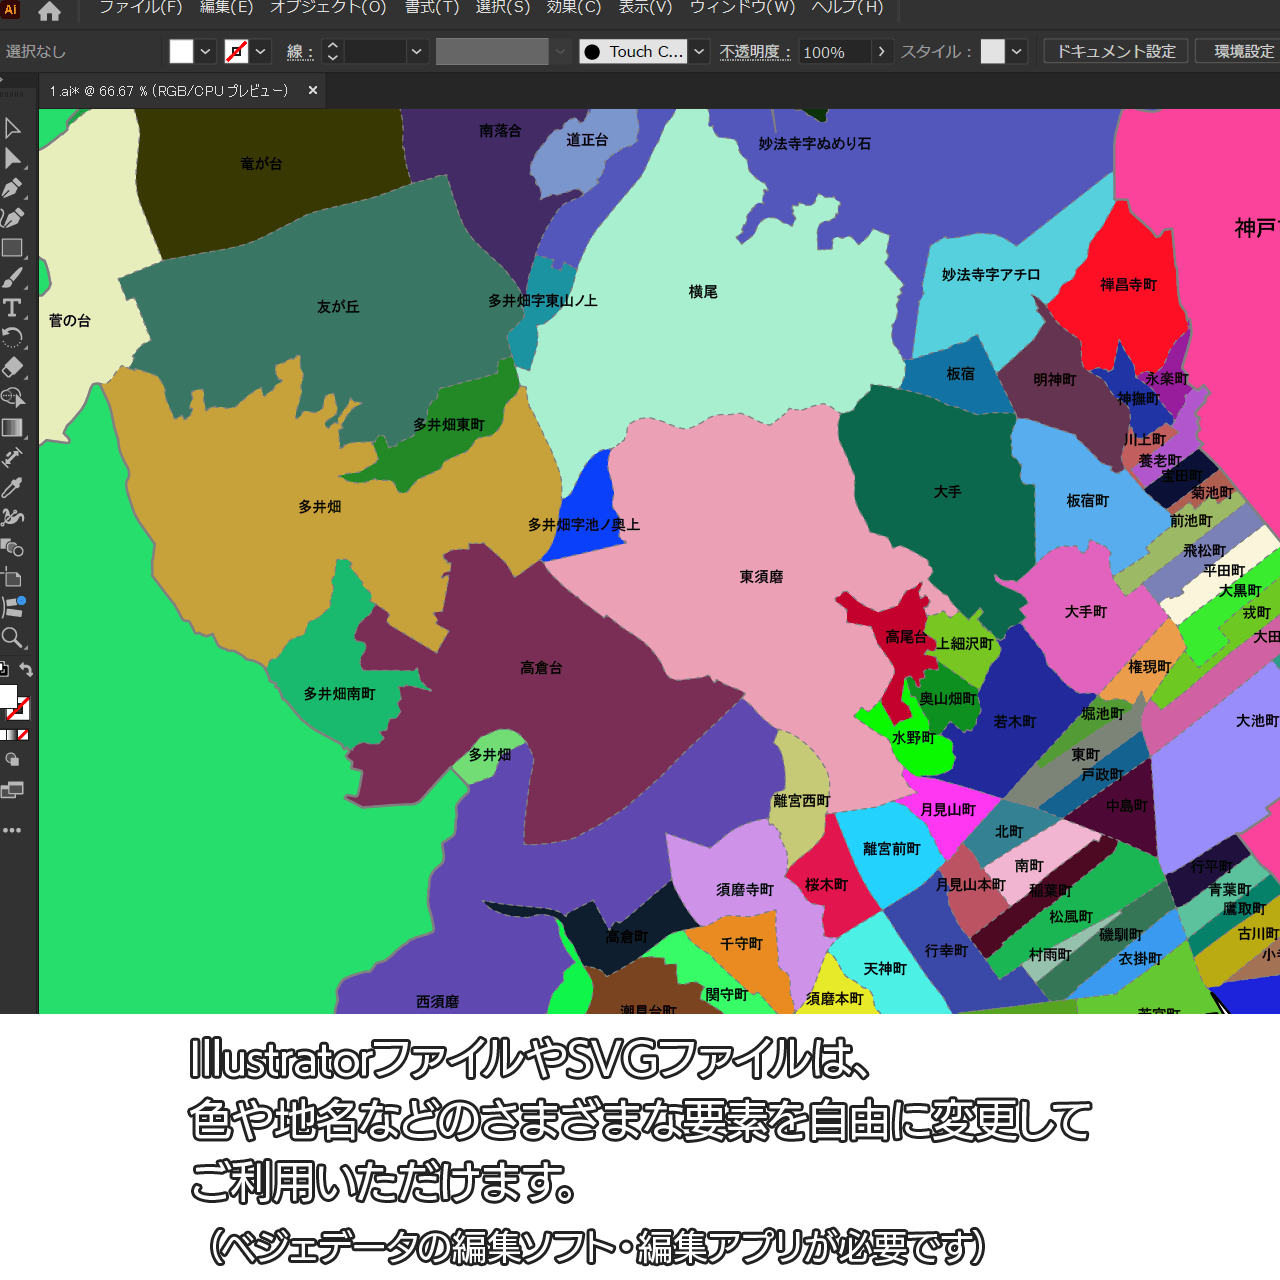The height and width of the screenshot is (1280, 1280).
Task: Activate the Zoom tool
Action: [x=12, y=638]
